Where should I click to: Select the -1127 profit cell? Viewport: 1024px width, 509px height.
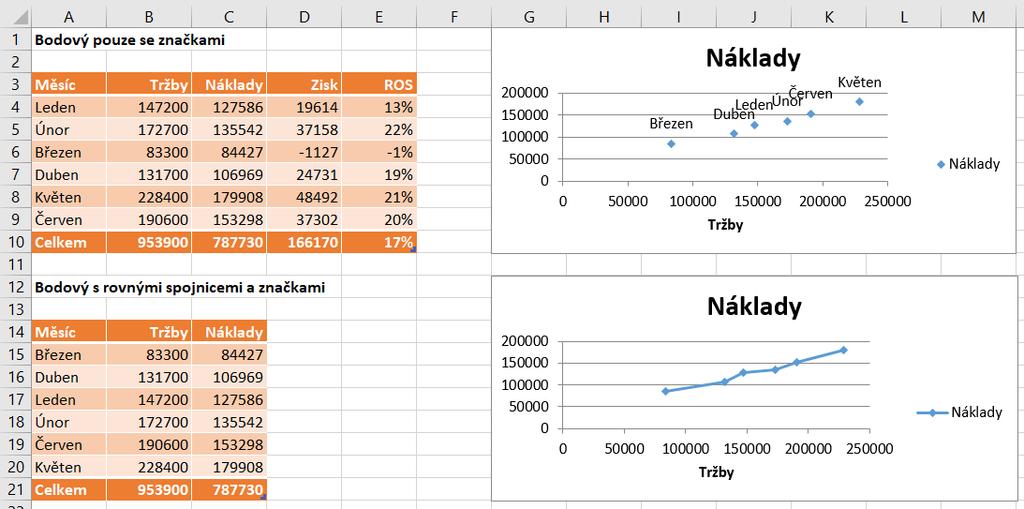click(x=304, y=152)
